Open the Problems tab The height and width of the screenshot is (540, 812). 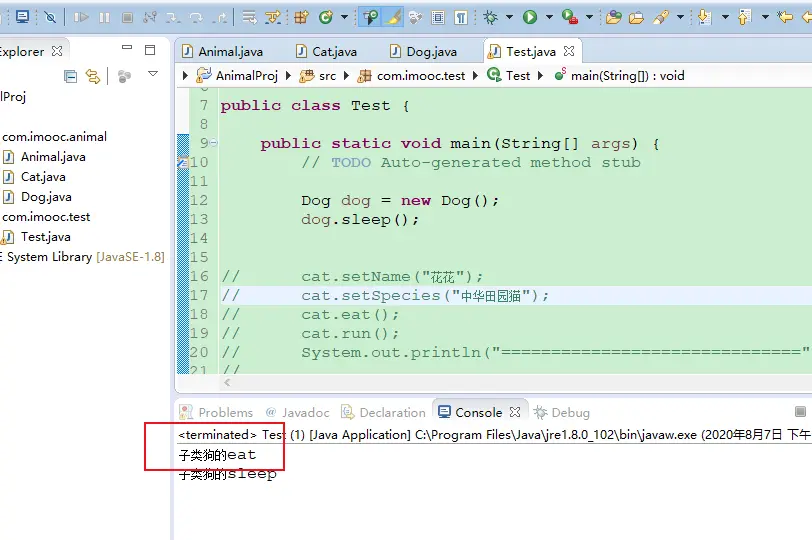click(225, 412)
